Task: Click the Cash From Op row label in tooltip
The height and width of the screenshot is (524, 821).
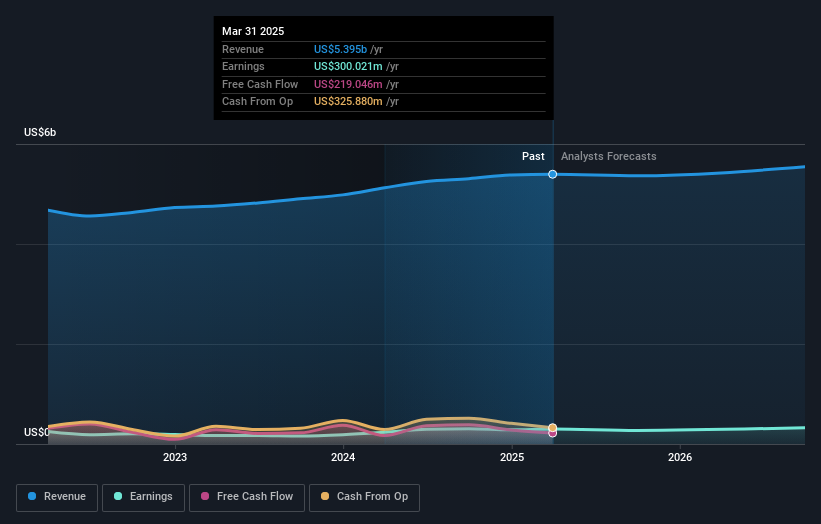Action: coord(257,102)
